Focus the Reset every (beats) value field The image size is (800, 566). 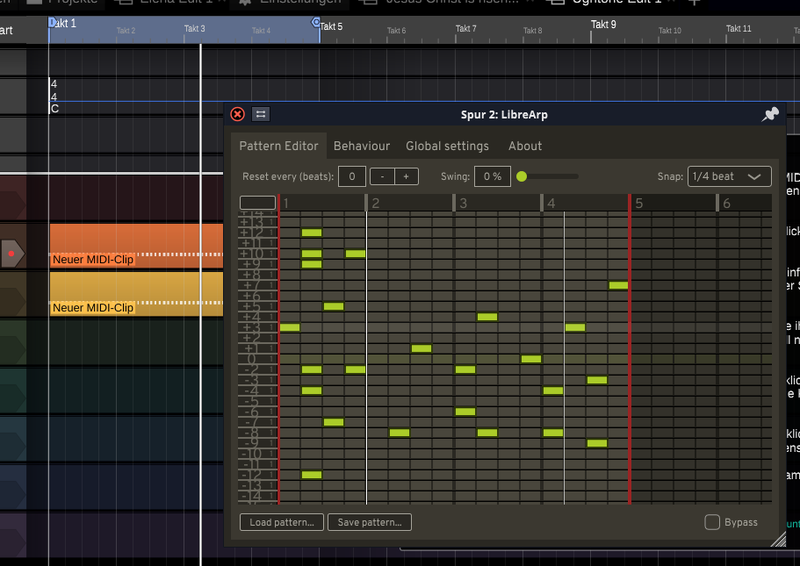click(352, 177)
